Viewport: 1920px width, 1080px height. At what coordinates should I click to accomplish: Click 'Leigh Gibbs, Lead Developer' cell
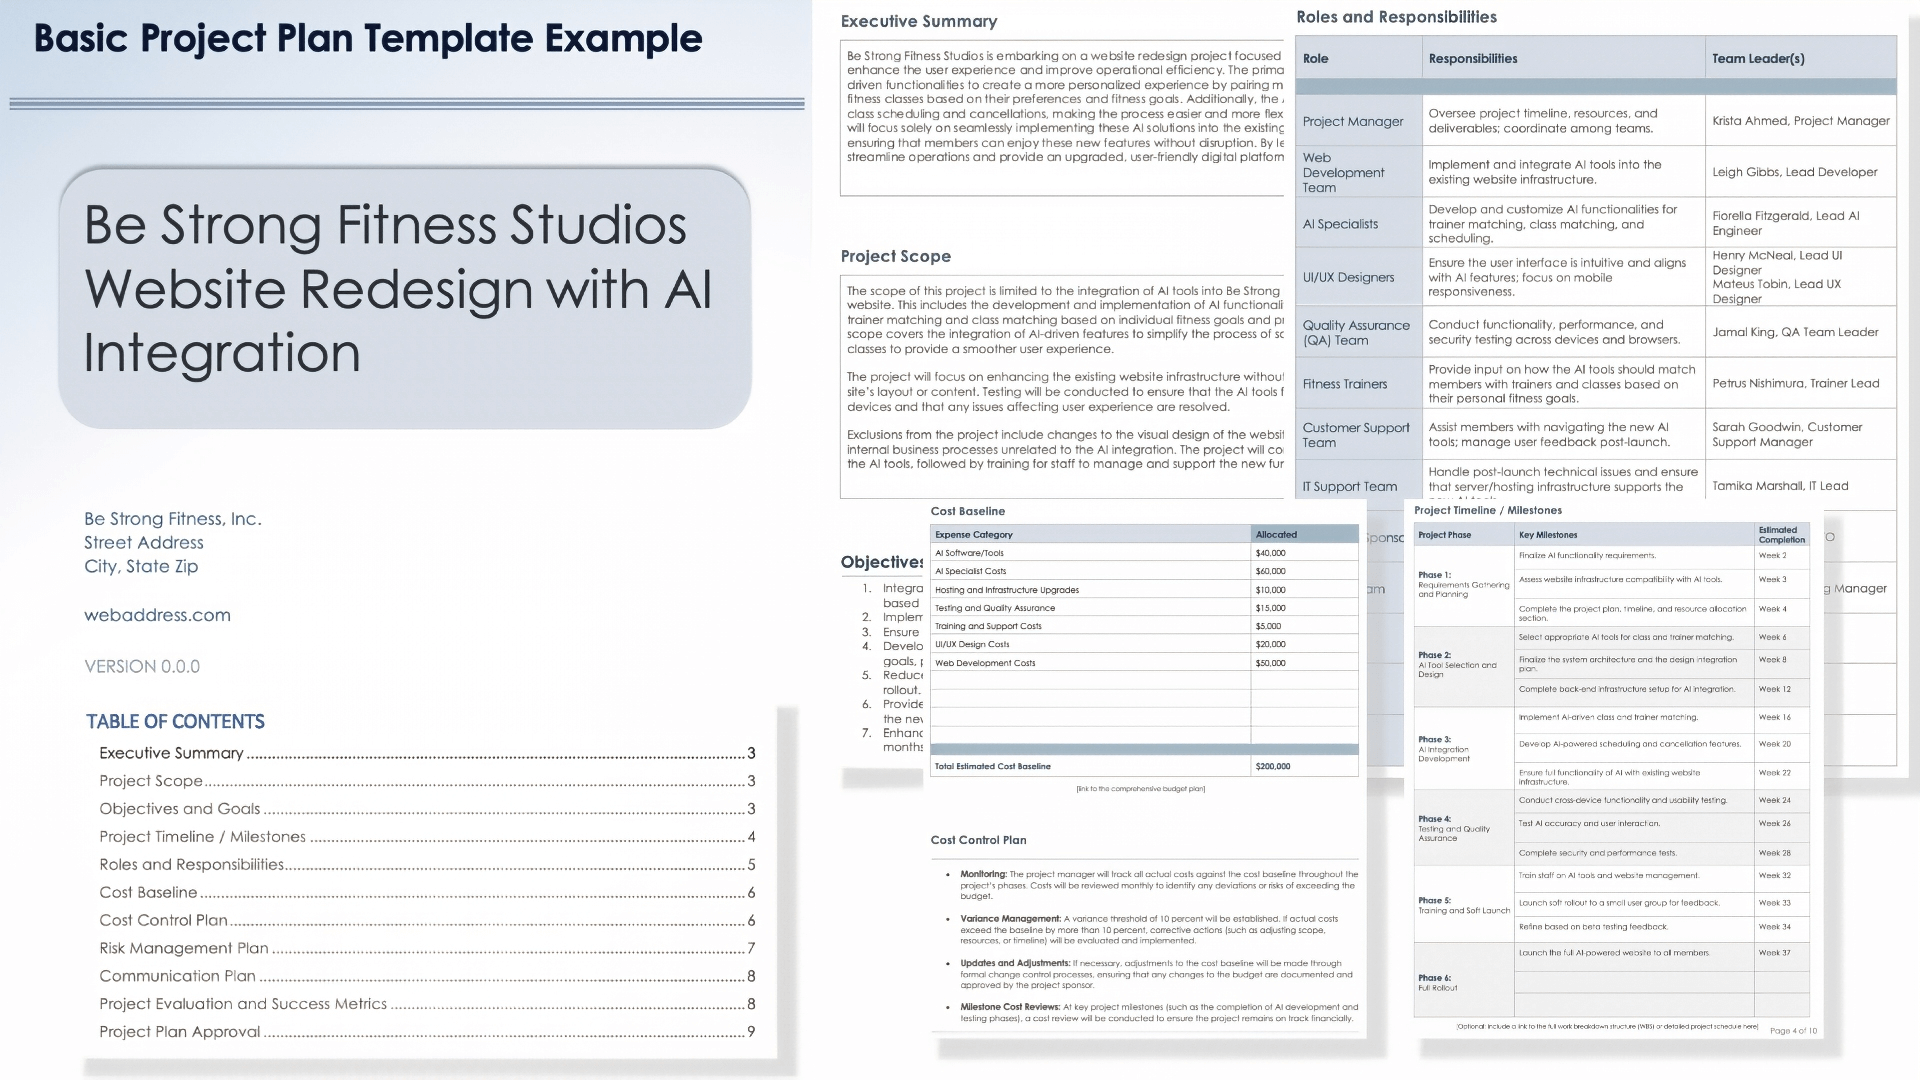point(1800,172)
